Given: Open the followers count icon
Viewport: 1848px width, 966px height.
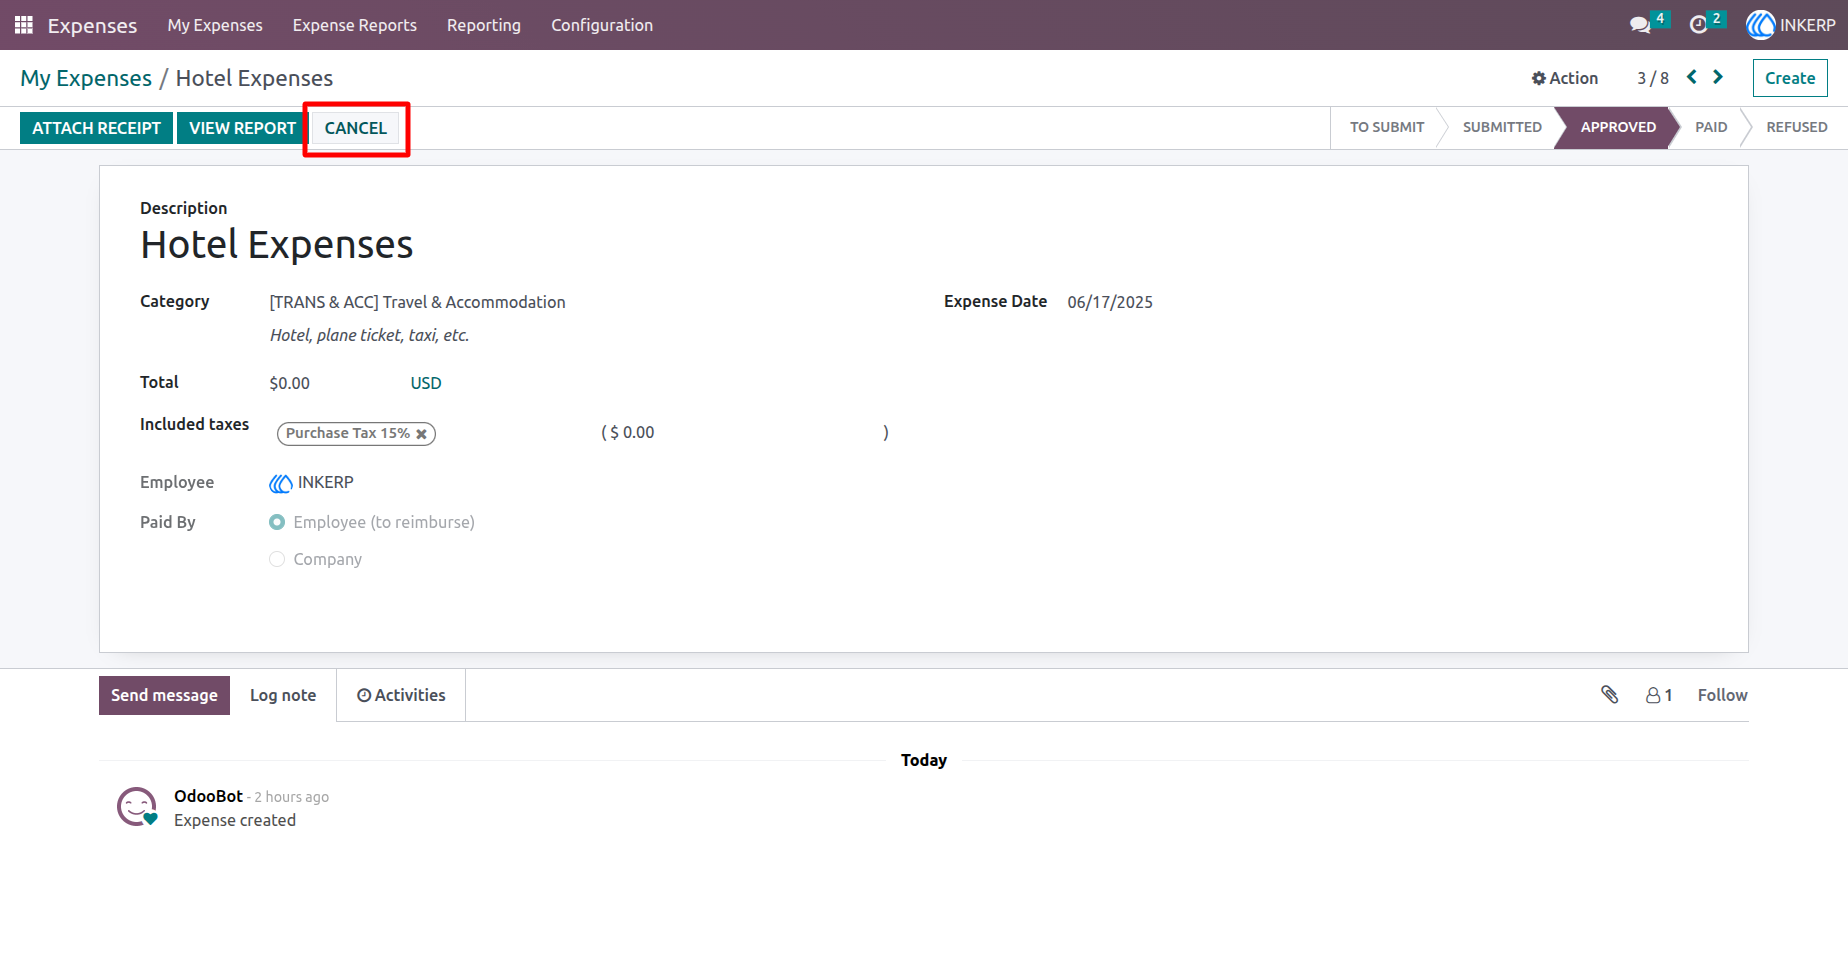Looking at the screenshot, I should tap(1659, 695).
